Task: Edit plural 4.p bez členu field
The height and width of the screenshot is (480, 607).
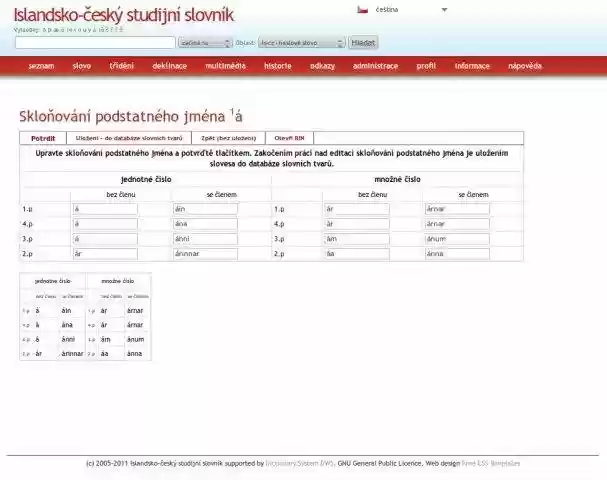Action: click(x=357, y=224)
